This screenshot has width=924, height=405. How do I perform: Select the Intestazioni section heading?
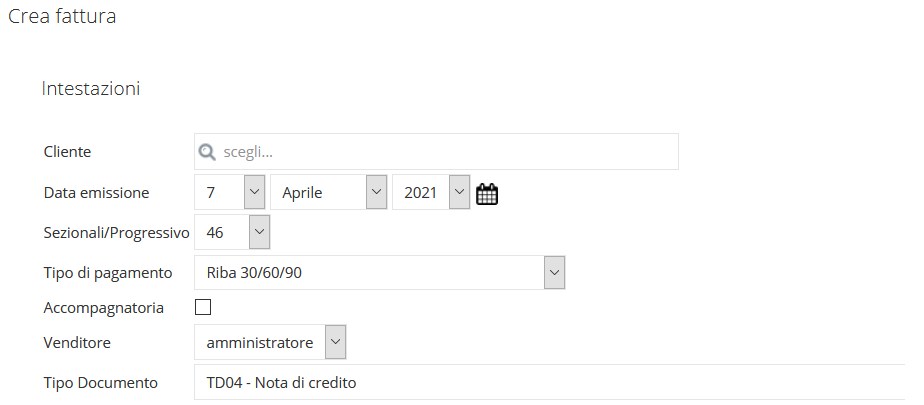91,88
